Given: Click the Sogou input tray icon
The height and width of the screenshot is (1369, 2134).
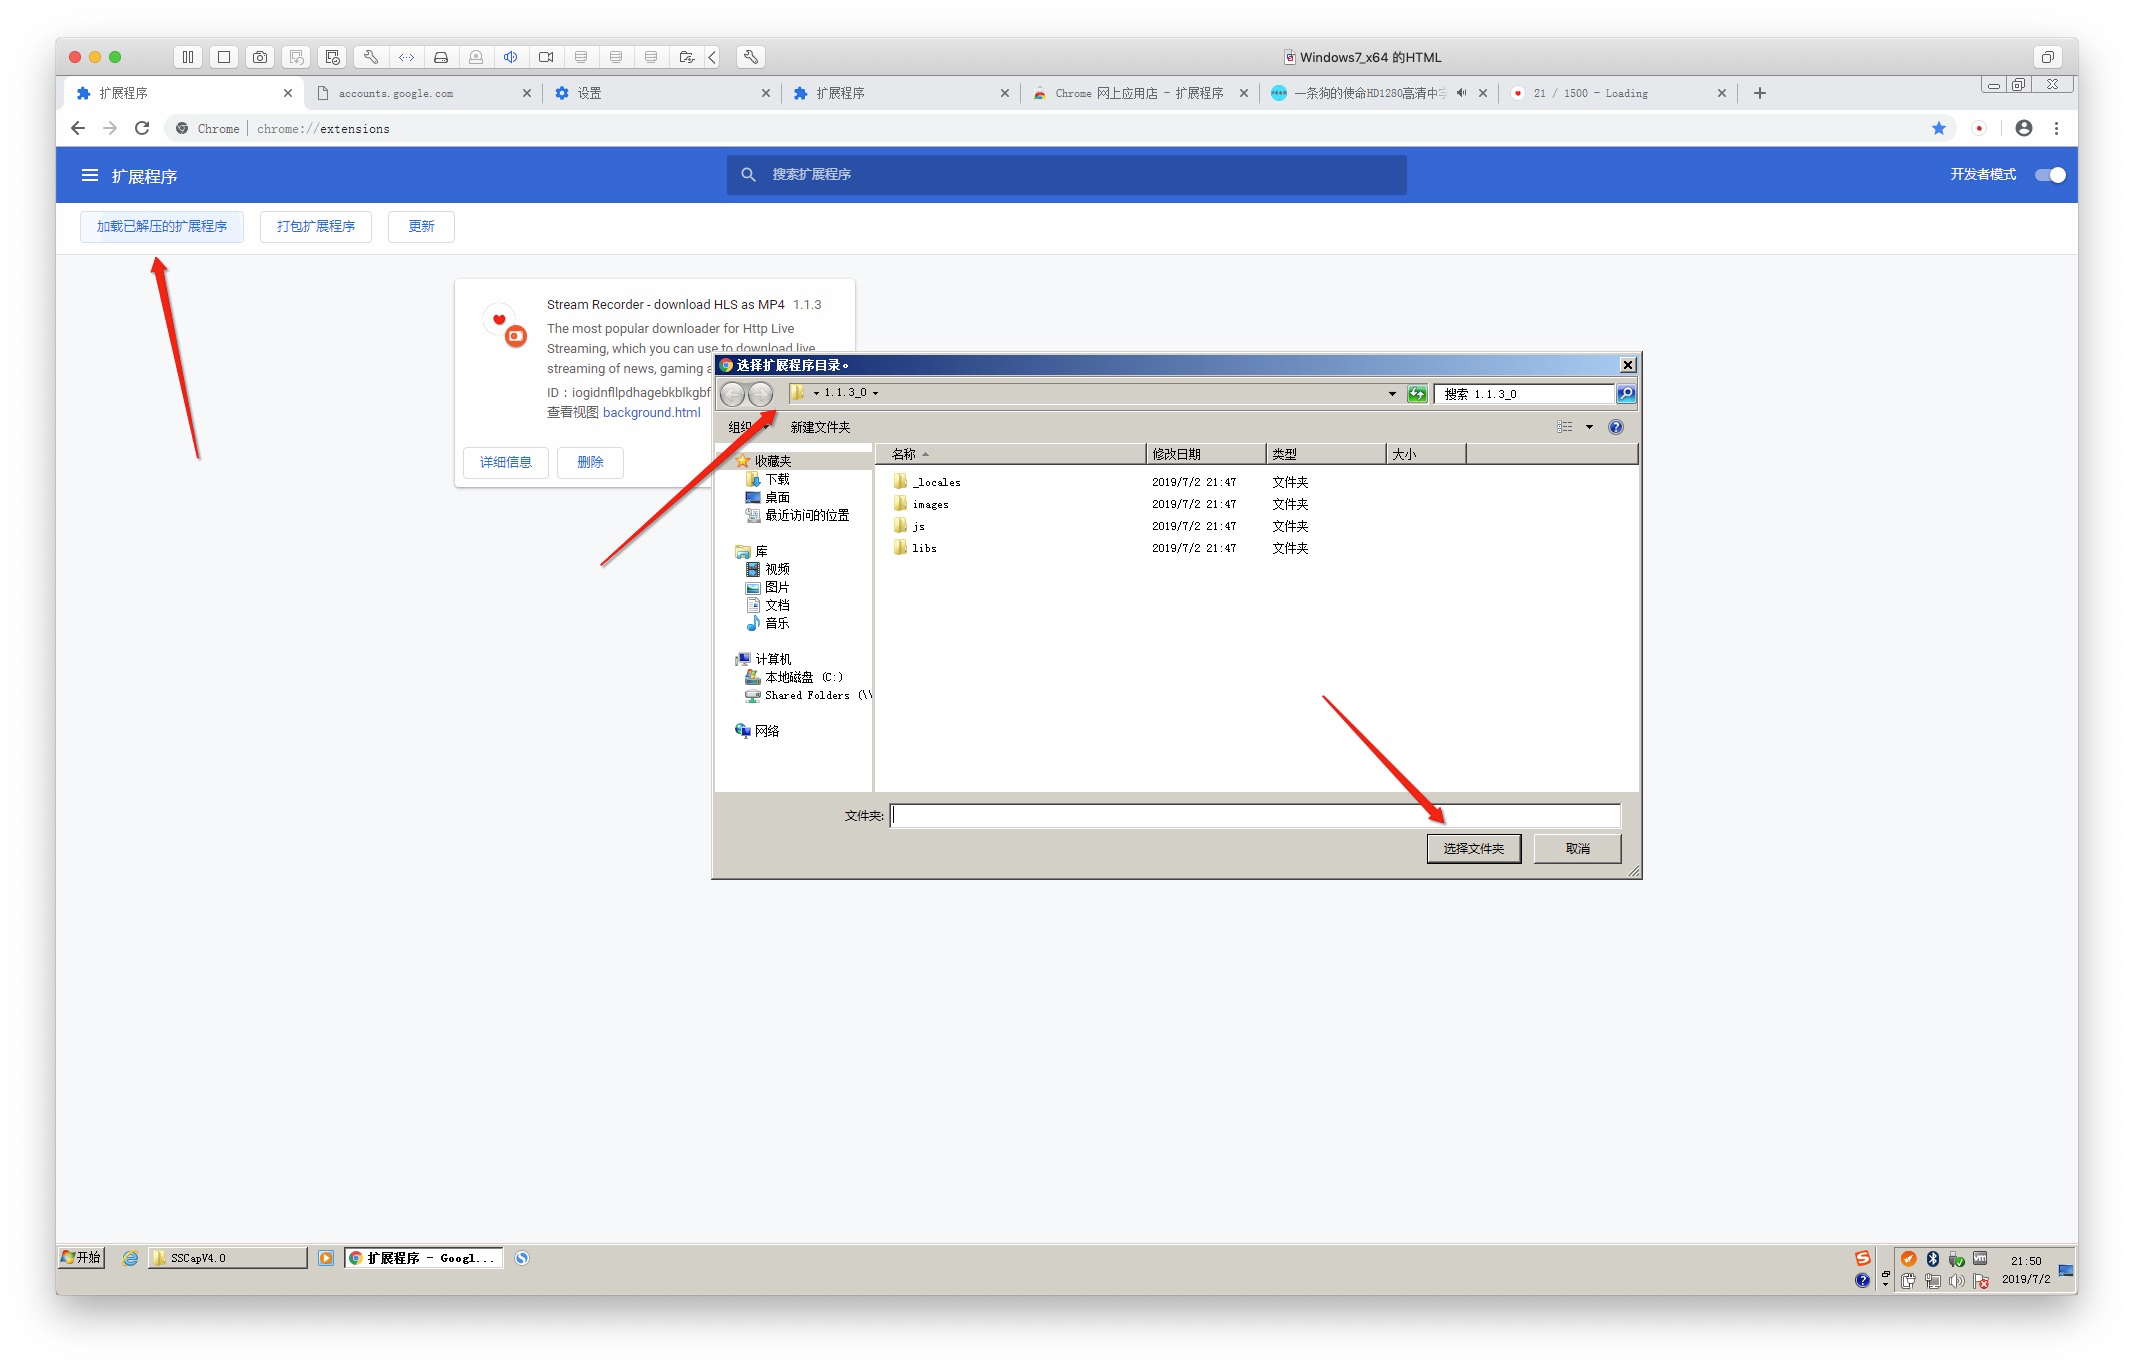Looking at the screenshot, I should [1862, 1258].
